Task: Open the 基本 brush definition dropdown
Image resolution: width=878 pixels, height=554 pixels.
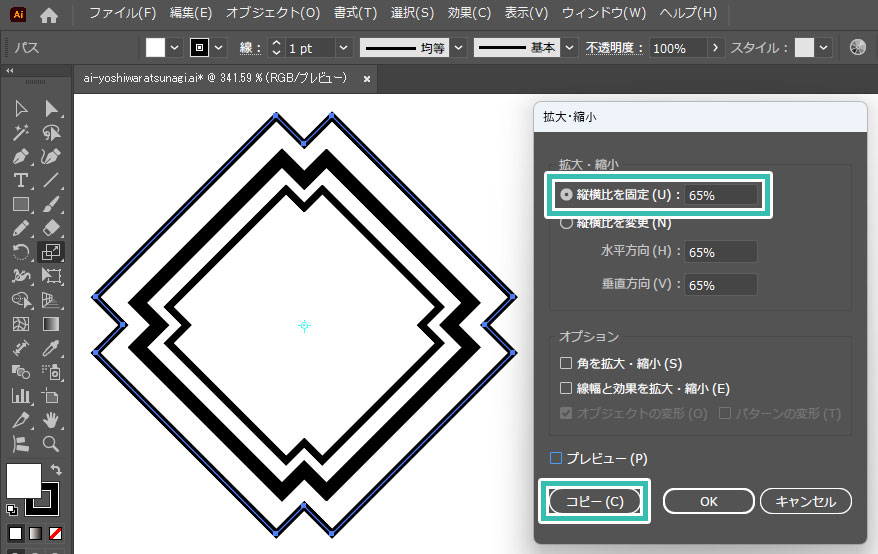Action: click(x=569, y=48)
